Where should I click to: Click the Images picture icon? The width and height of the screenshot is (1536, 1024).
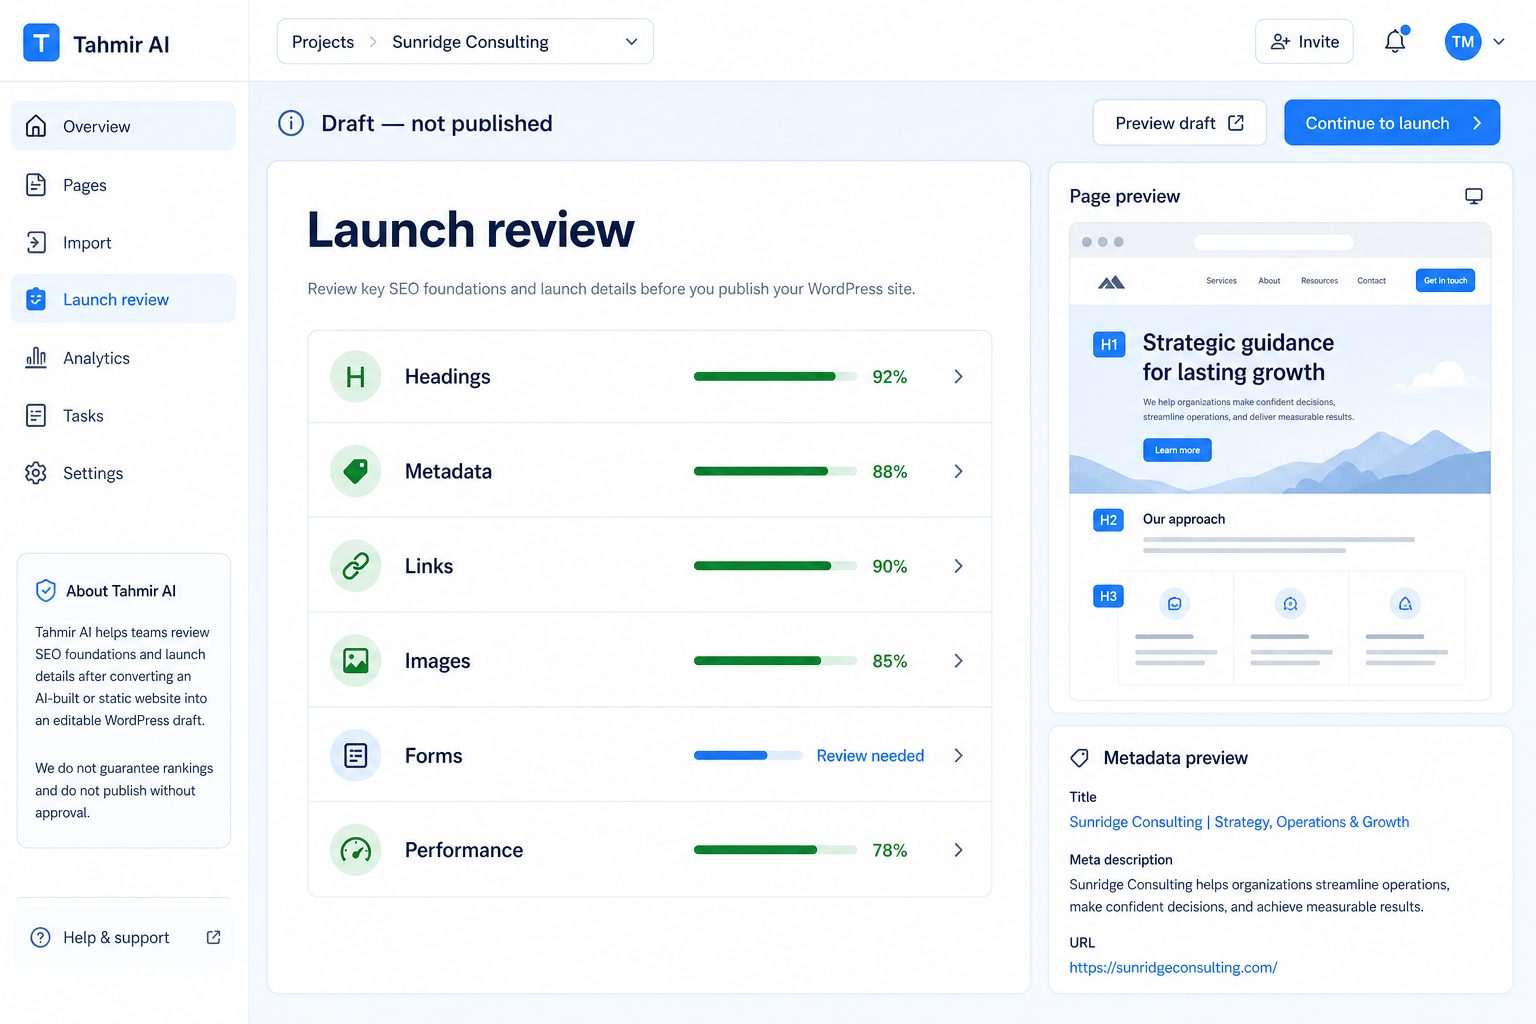coord(356,661)
